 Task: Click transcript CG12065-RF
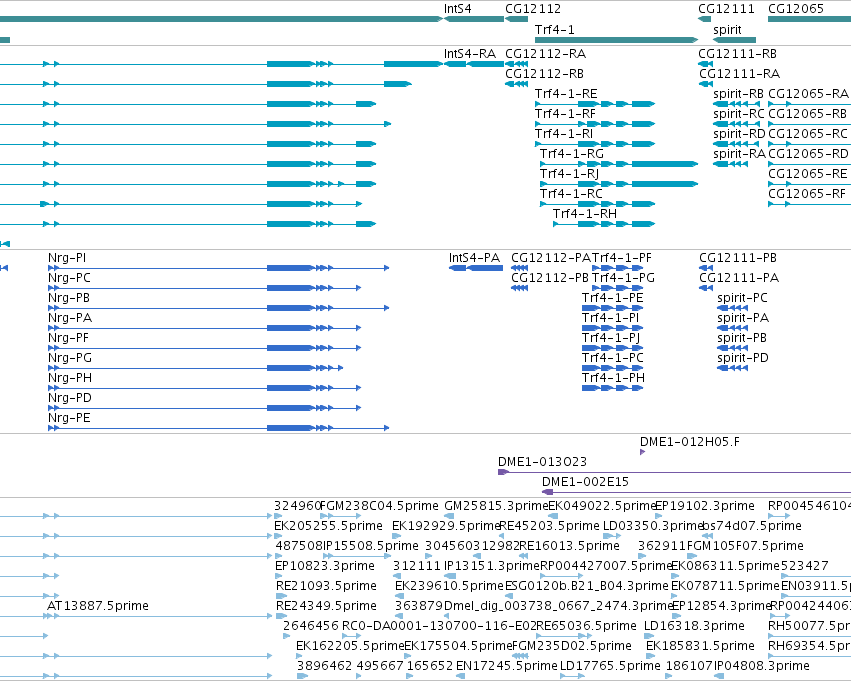click(807, 194)
